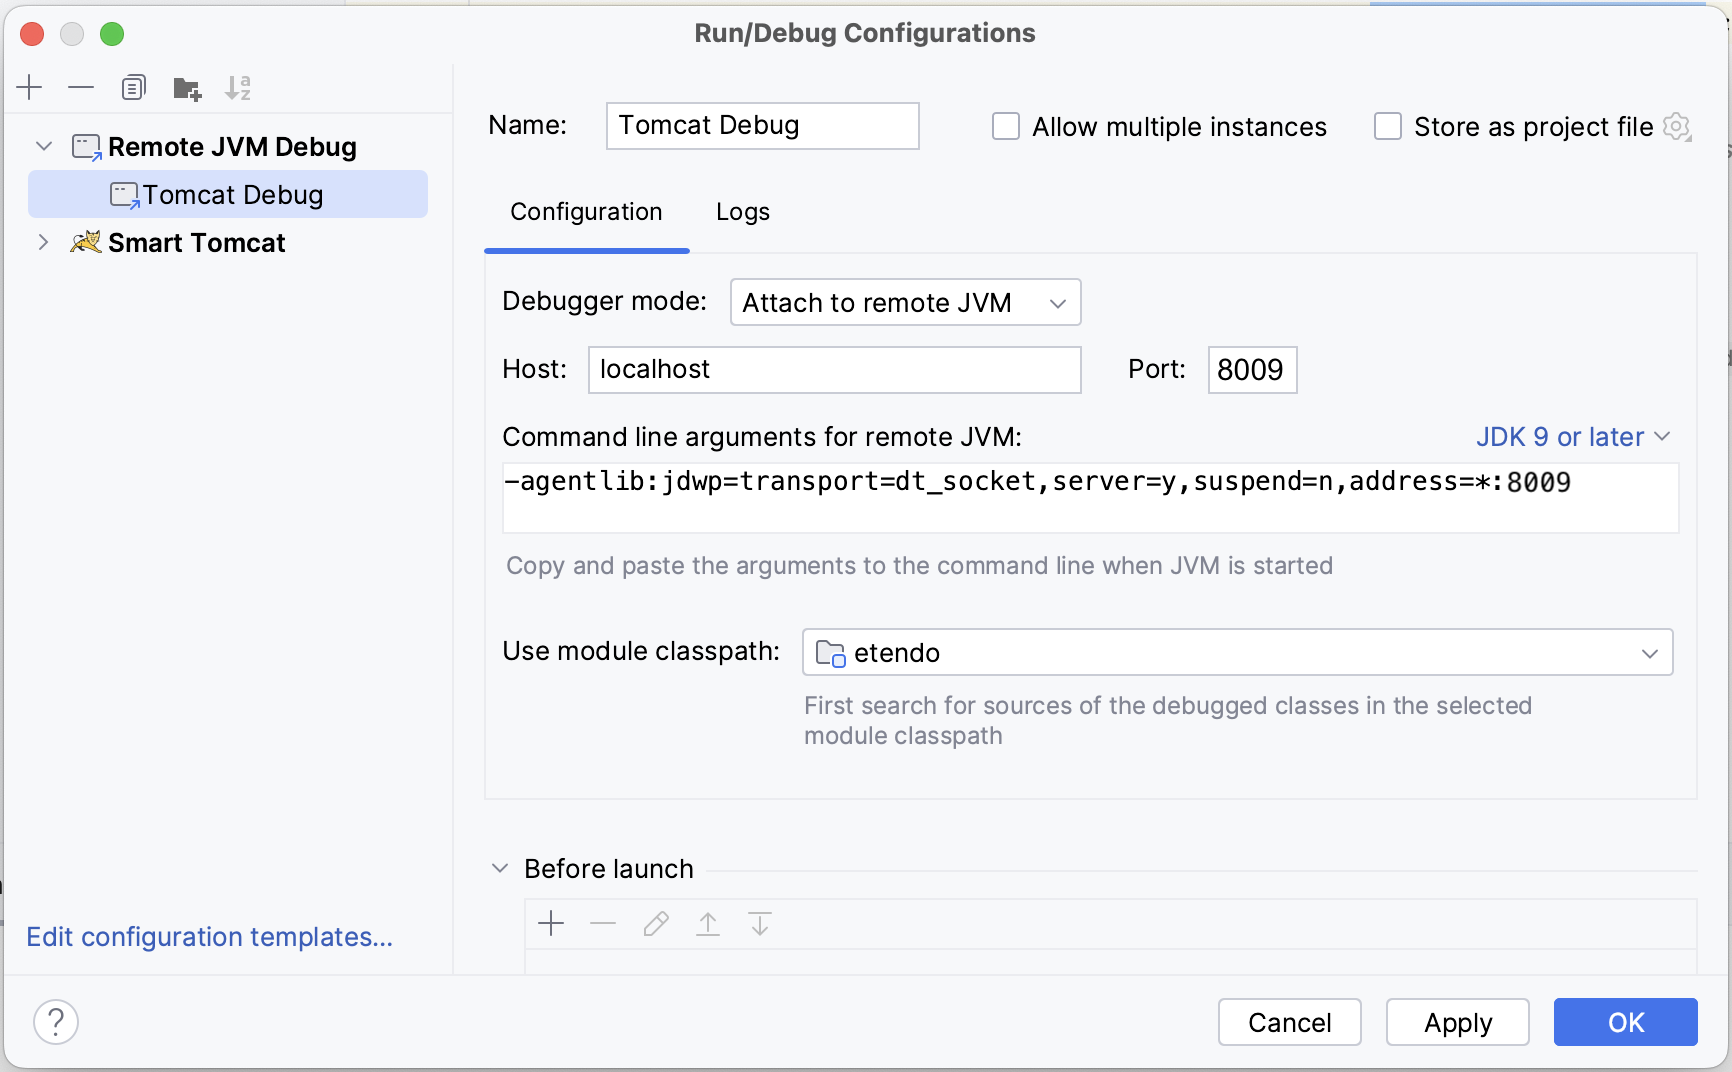Expand the Smart Tomcat node
The height and width of the screenshot is (1072, 1732).
(x=43, y=242)
